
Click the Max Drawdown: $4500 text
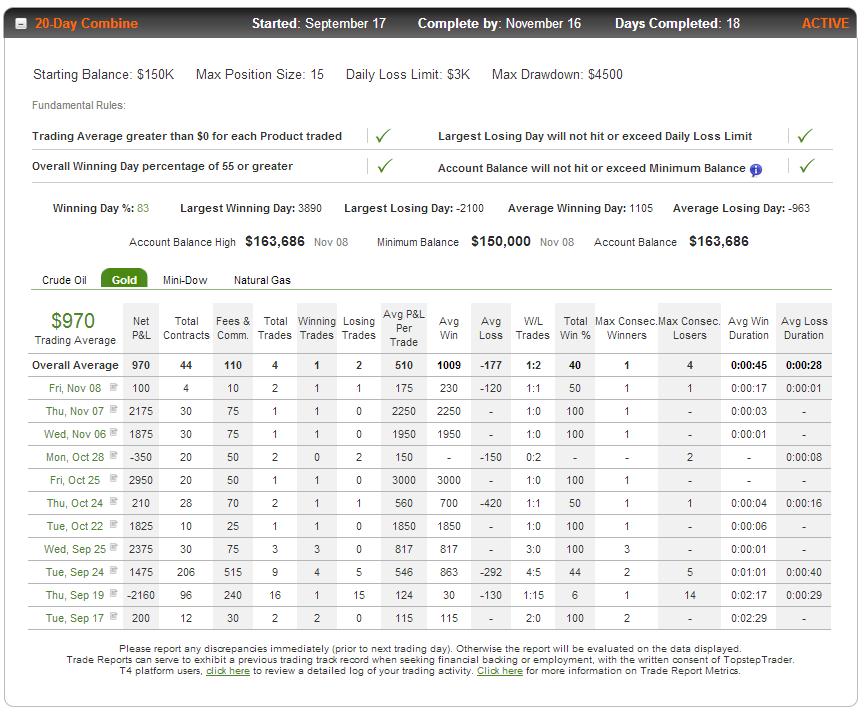(x=557, y=74)
